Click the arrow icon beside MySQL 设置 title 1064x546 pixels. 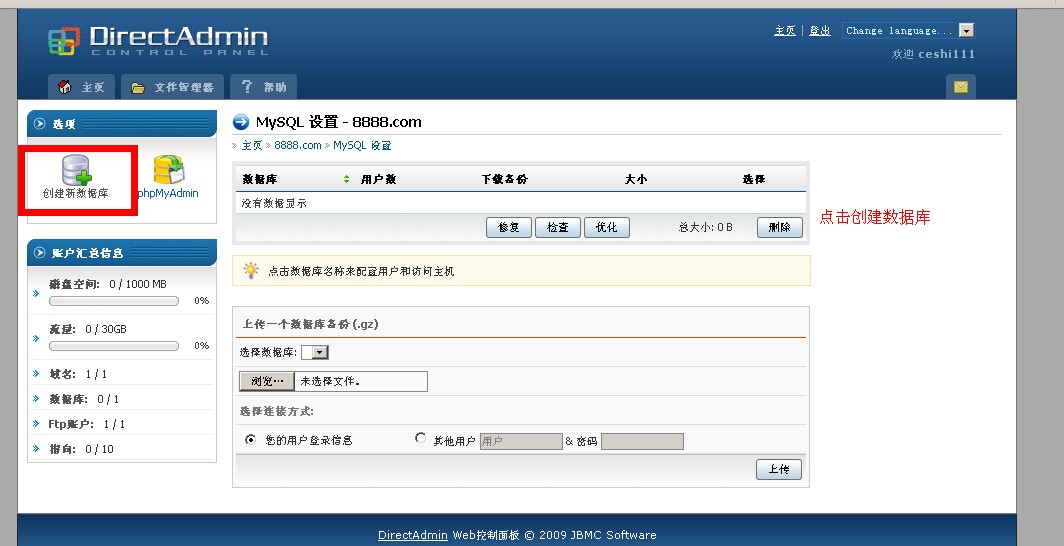click(241, 122)
